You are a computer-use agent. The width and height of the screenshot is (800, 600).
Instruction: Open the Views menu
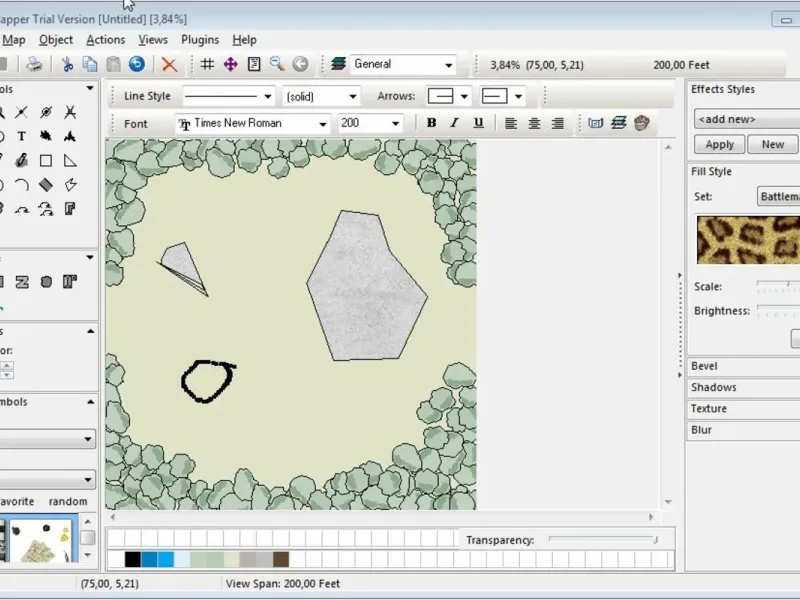click(153, 40)
